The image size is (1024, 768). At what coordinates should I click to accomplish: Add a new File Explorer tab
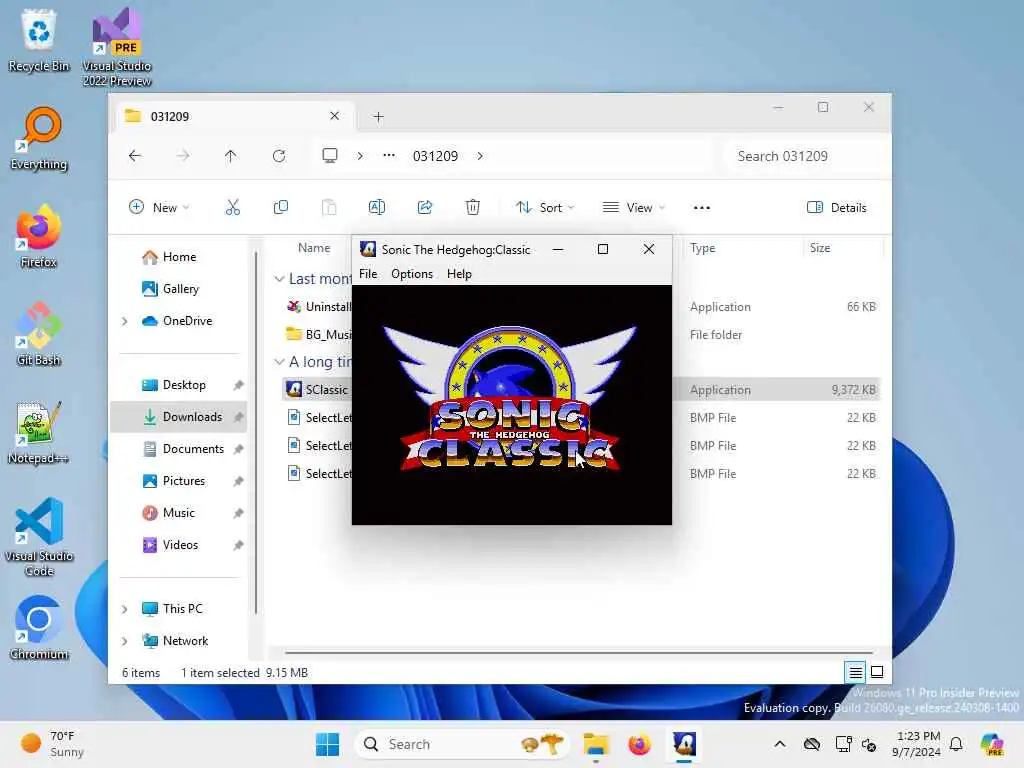[378, 117]
